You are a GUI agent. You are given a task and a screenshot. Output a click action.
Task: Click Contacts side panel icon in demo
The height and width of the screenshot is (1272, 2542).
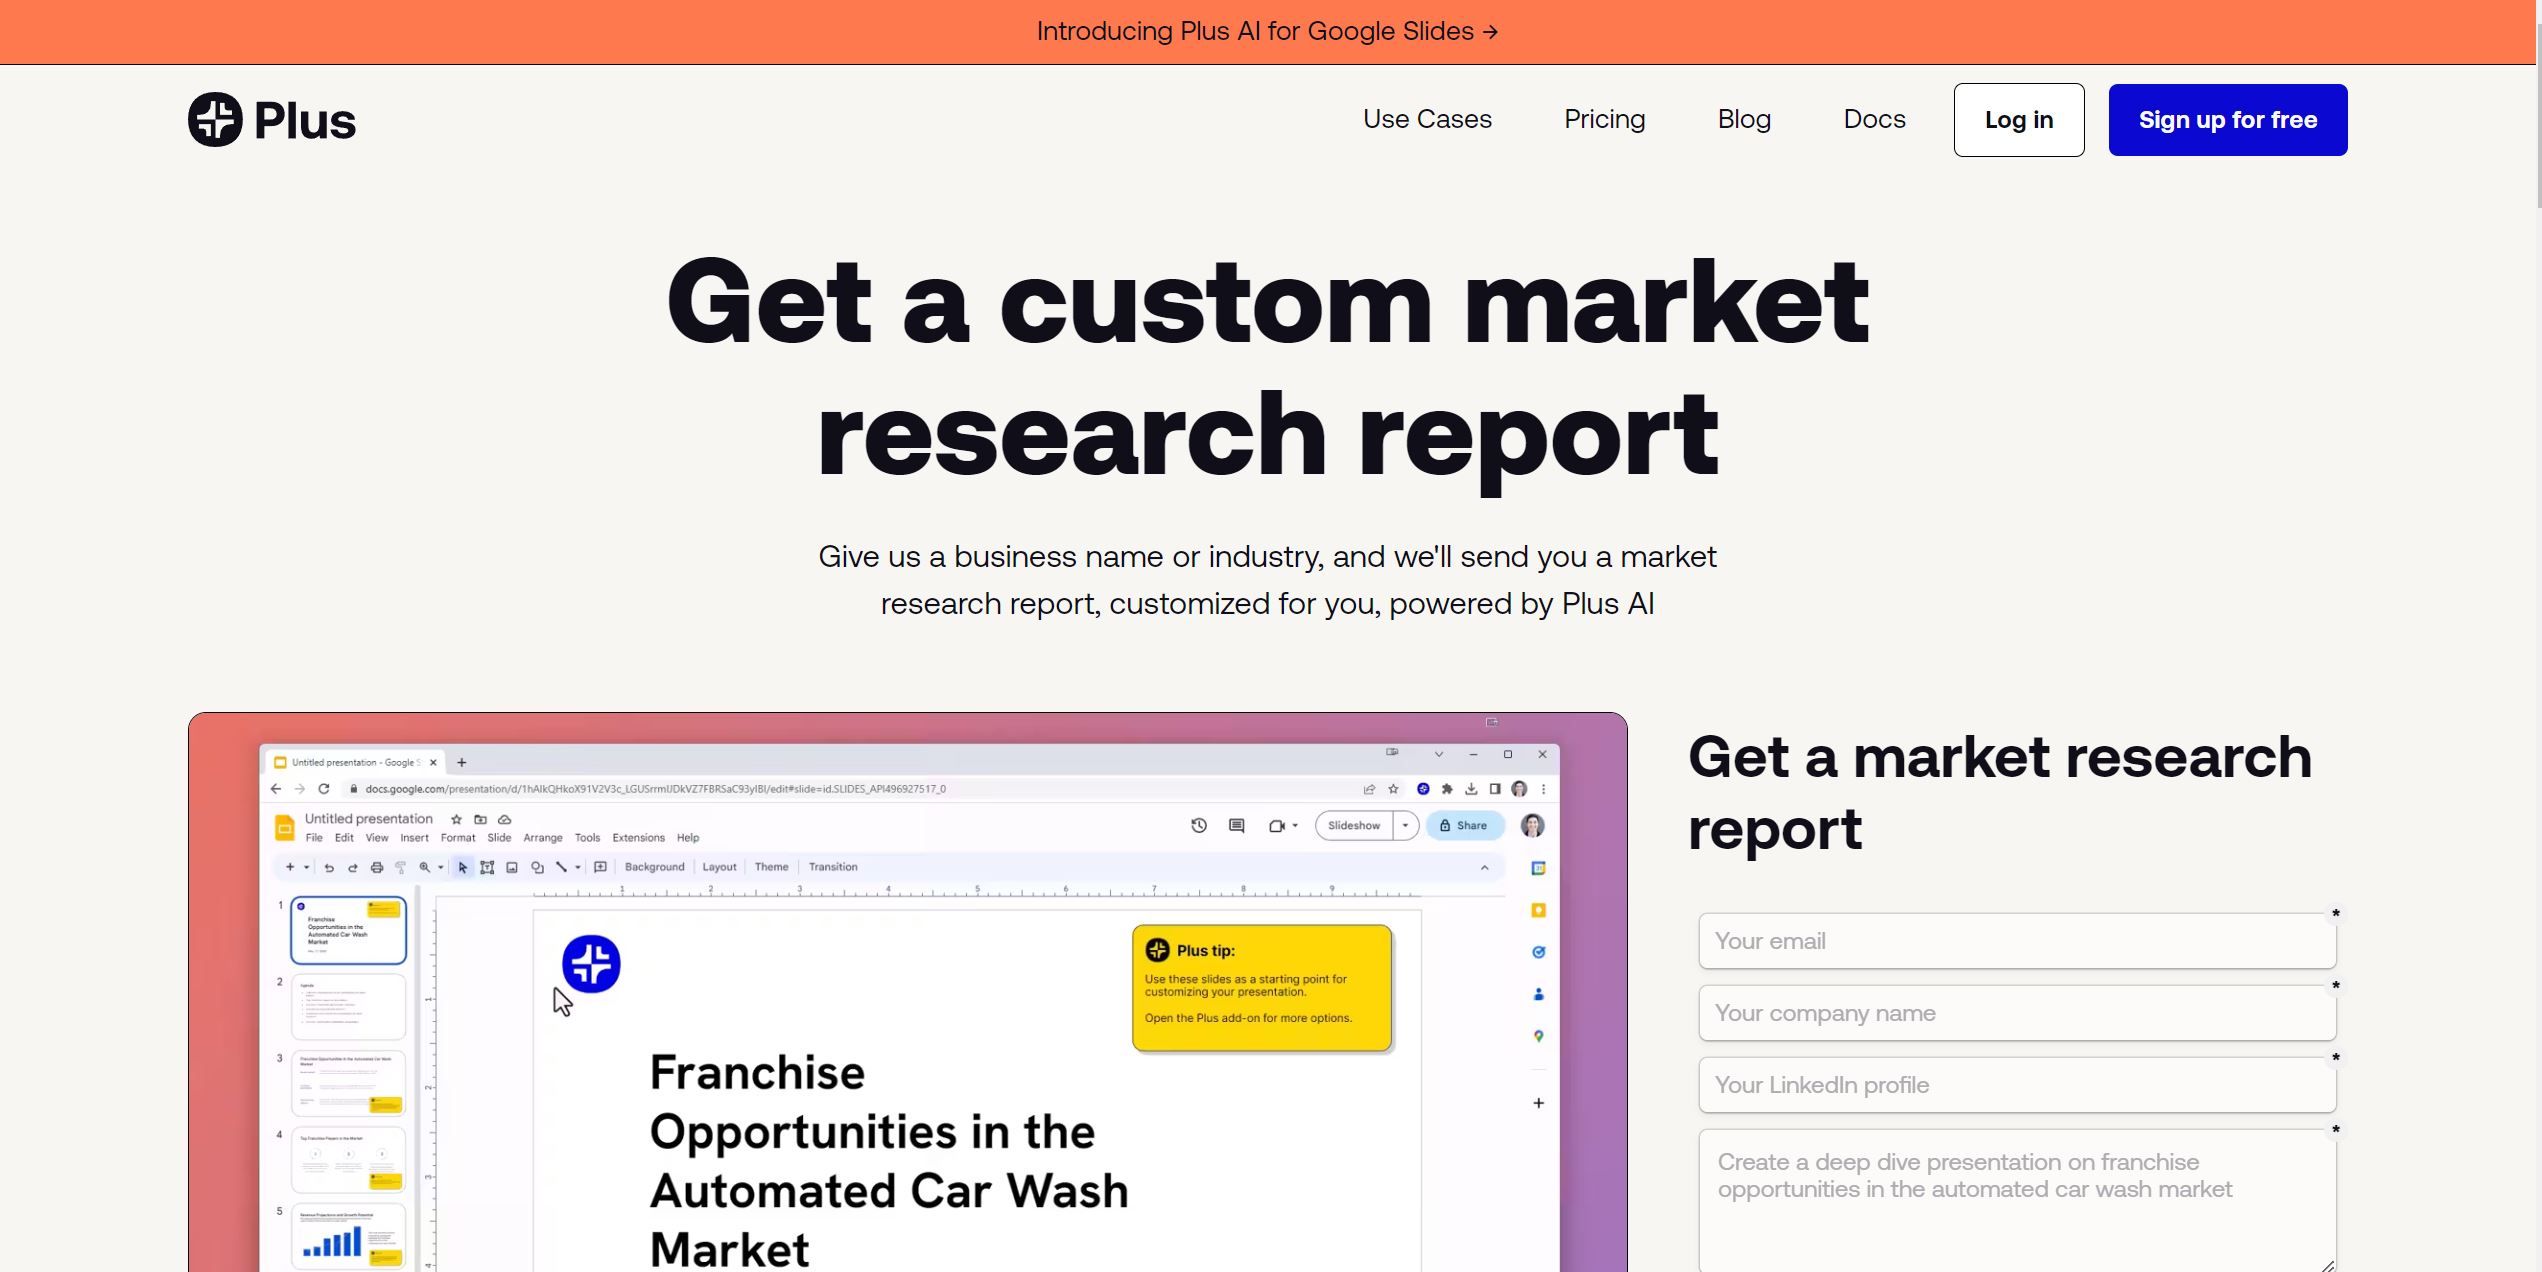pos(1538,994)
